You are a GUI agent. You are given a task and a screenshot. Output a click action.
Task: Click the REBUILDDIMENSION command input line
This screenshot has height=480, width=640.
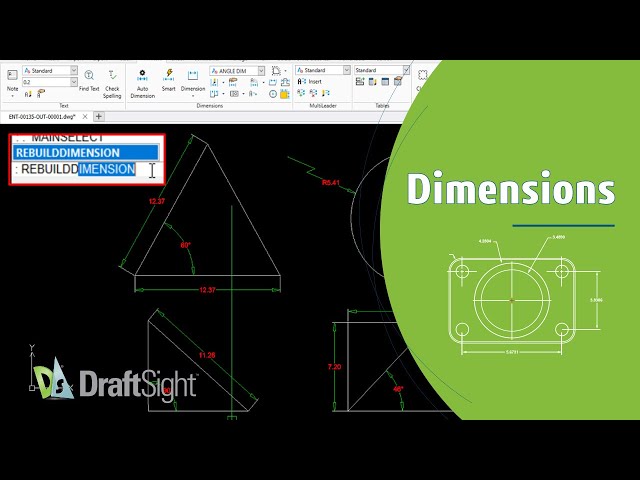[x=85, y=169]
